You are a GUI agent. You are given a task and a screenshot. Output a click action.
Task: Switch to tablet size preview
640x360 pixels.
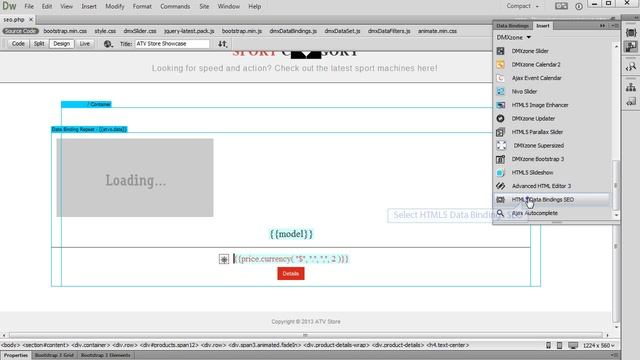pyautogui.click(x=560, y=345)
